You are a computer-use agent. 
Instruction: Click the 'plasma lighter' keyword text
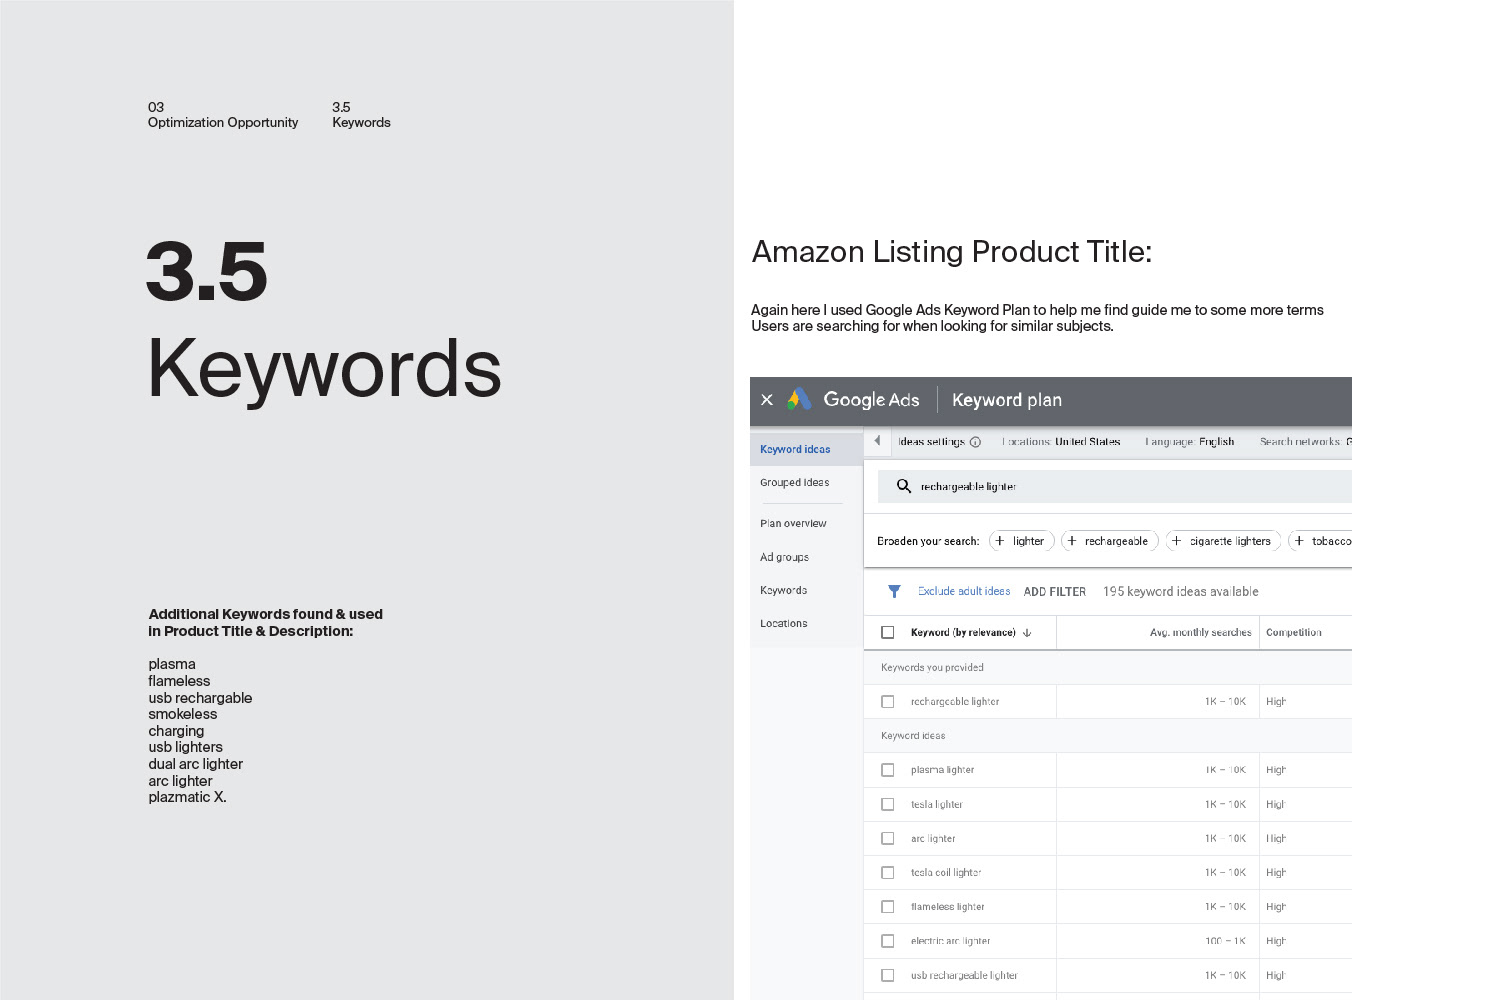click(x=942, y=770)
